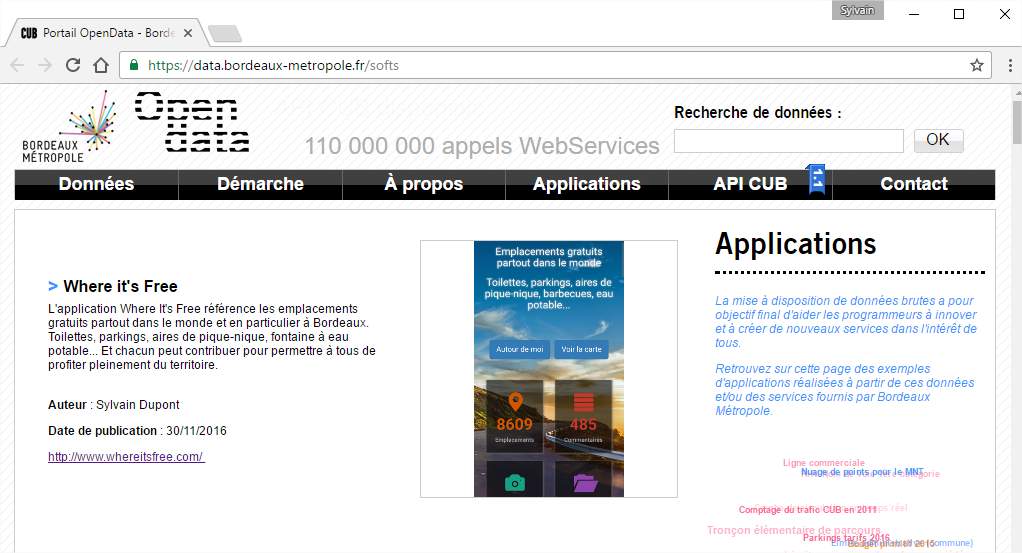Focus the Recherche de données search field

[789, 141]
